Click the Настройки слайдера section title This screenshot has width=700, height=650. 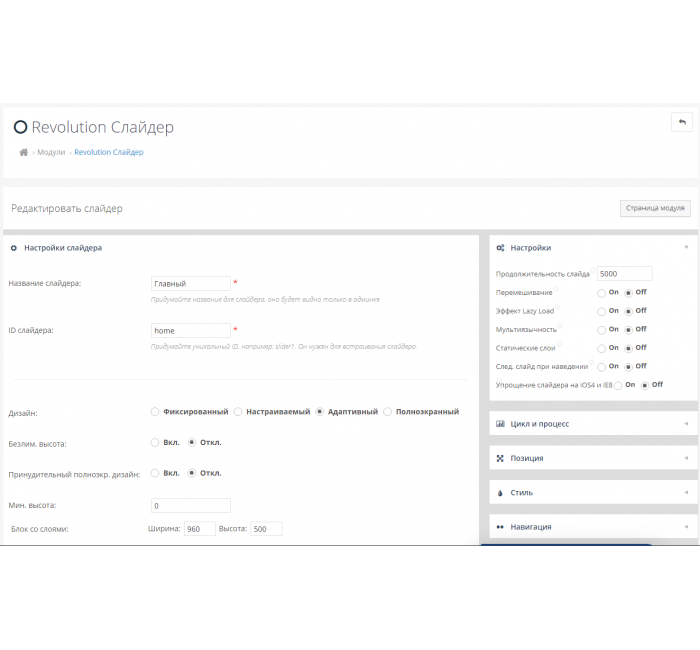click(x=63, y=248)
